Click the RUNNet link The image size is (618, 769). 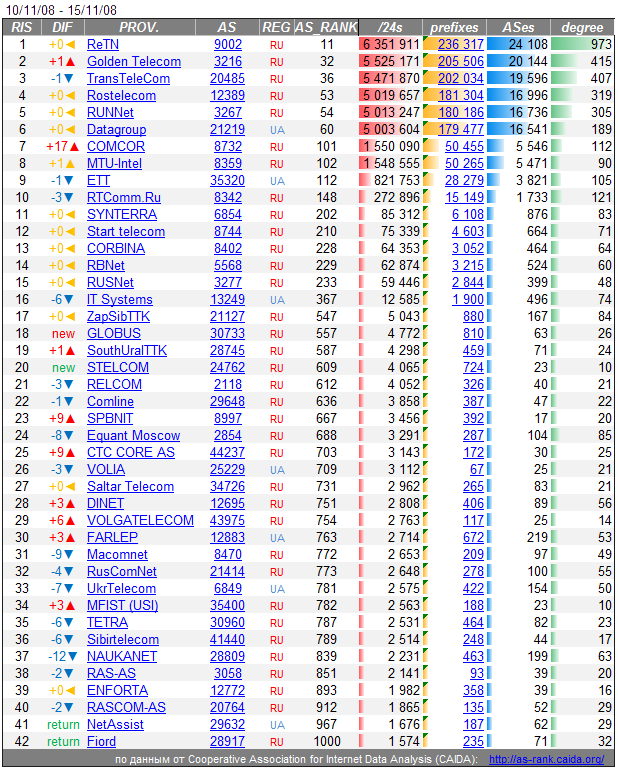pyautogui.click(x=110, y=113)
